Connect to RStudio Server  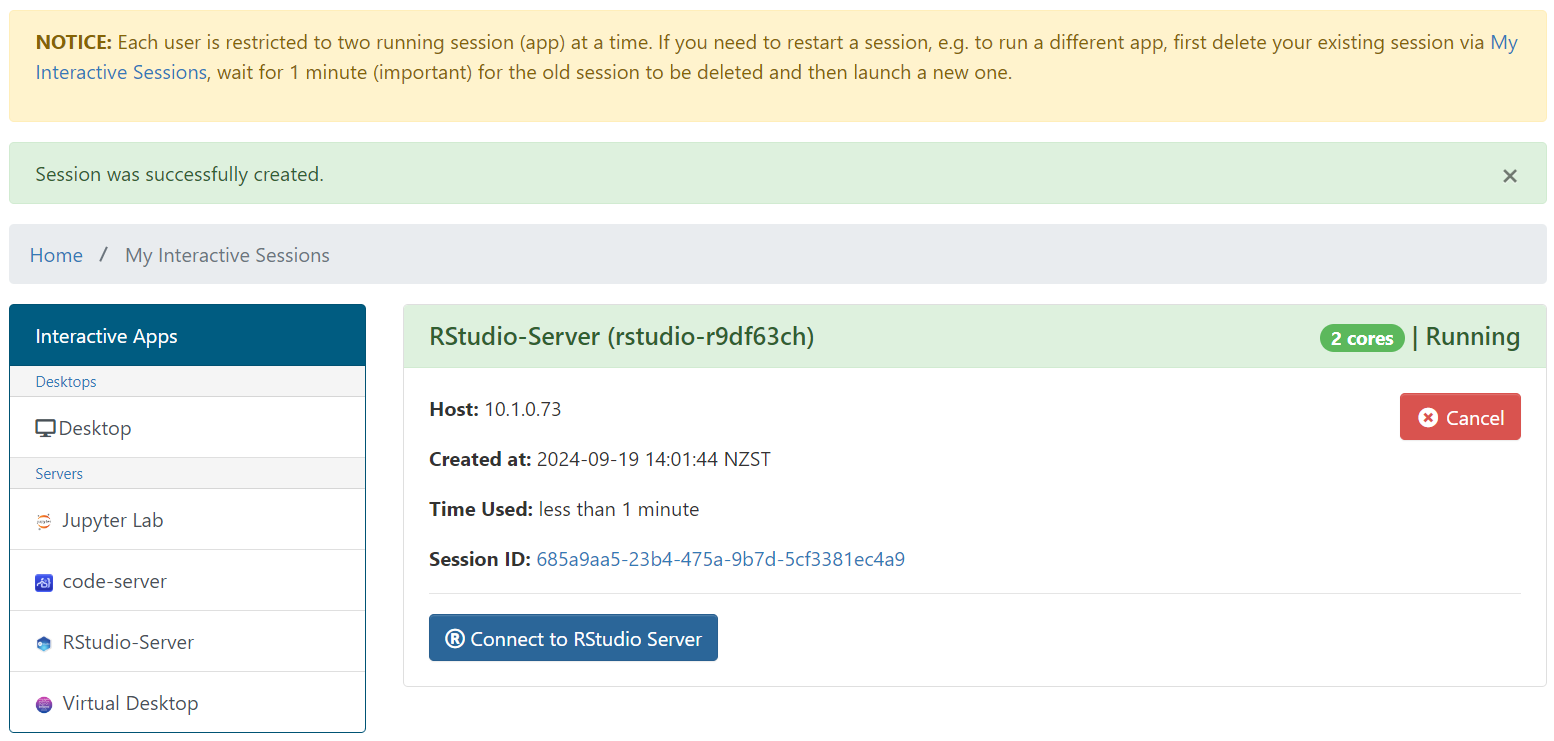point(573,638)
